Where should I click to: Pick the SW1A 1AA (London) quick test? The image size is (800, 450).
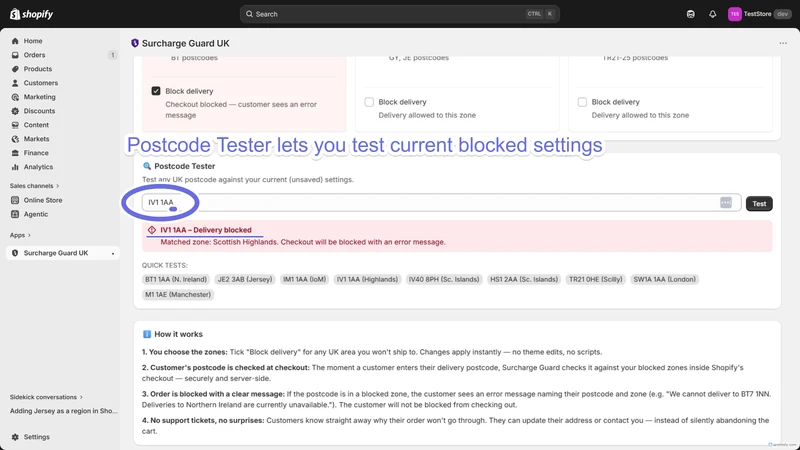pyautogui.click(x=664, y=279)
